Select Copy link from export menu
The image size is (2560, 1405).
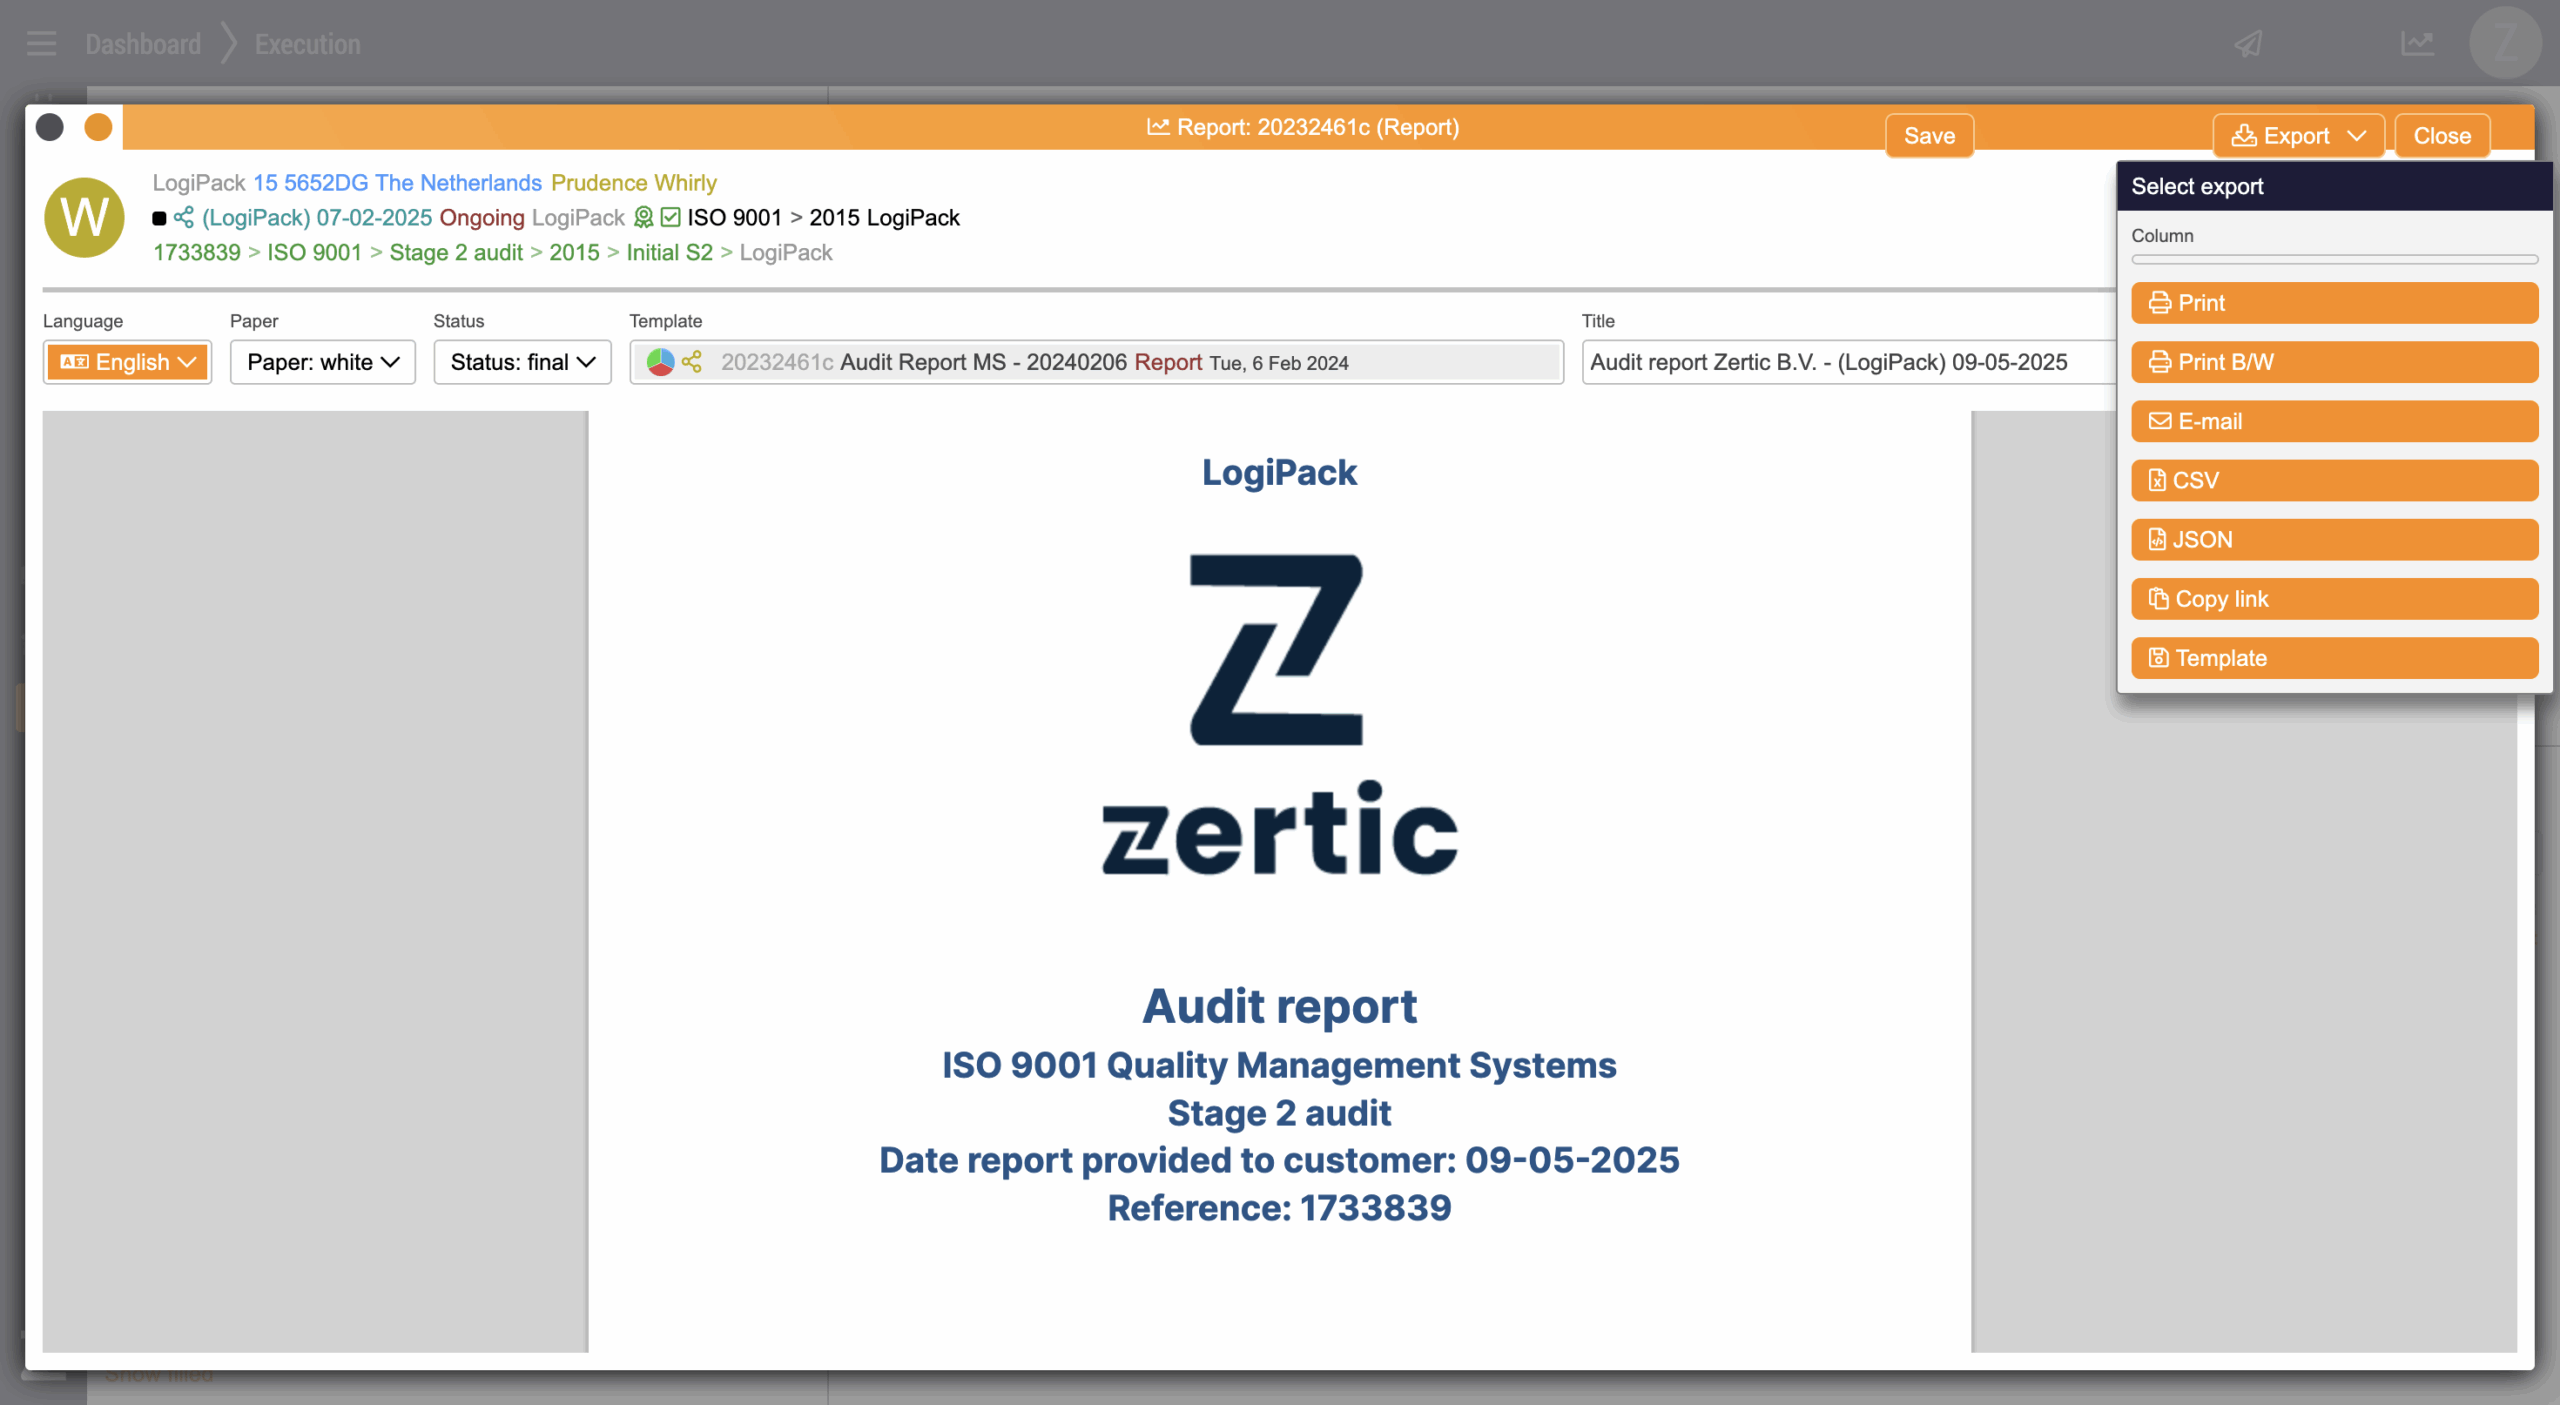coord(2333,599)
